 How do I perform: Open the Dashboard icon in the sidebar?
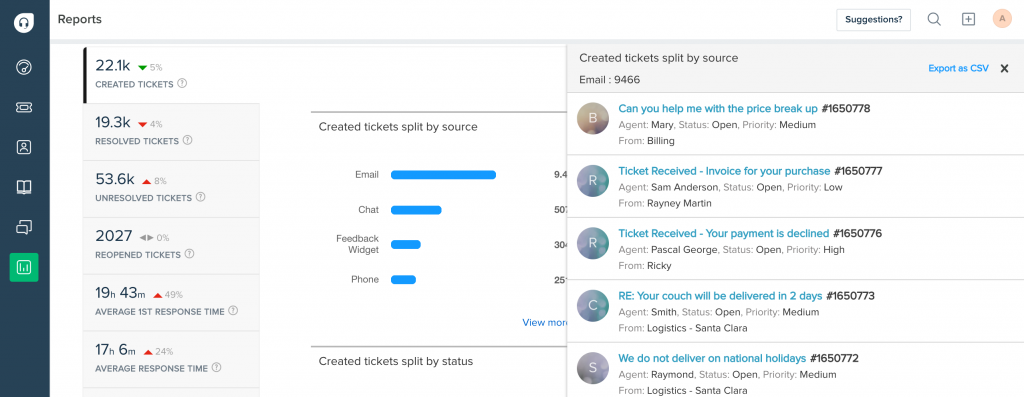(24, 67)
